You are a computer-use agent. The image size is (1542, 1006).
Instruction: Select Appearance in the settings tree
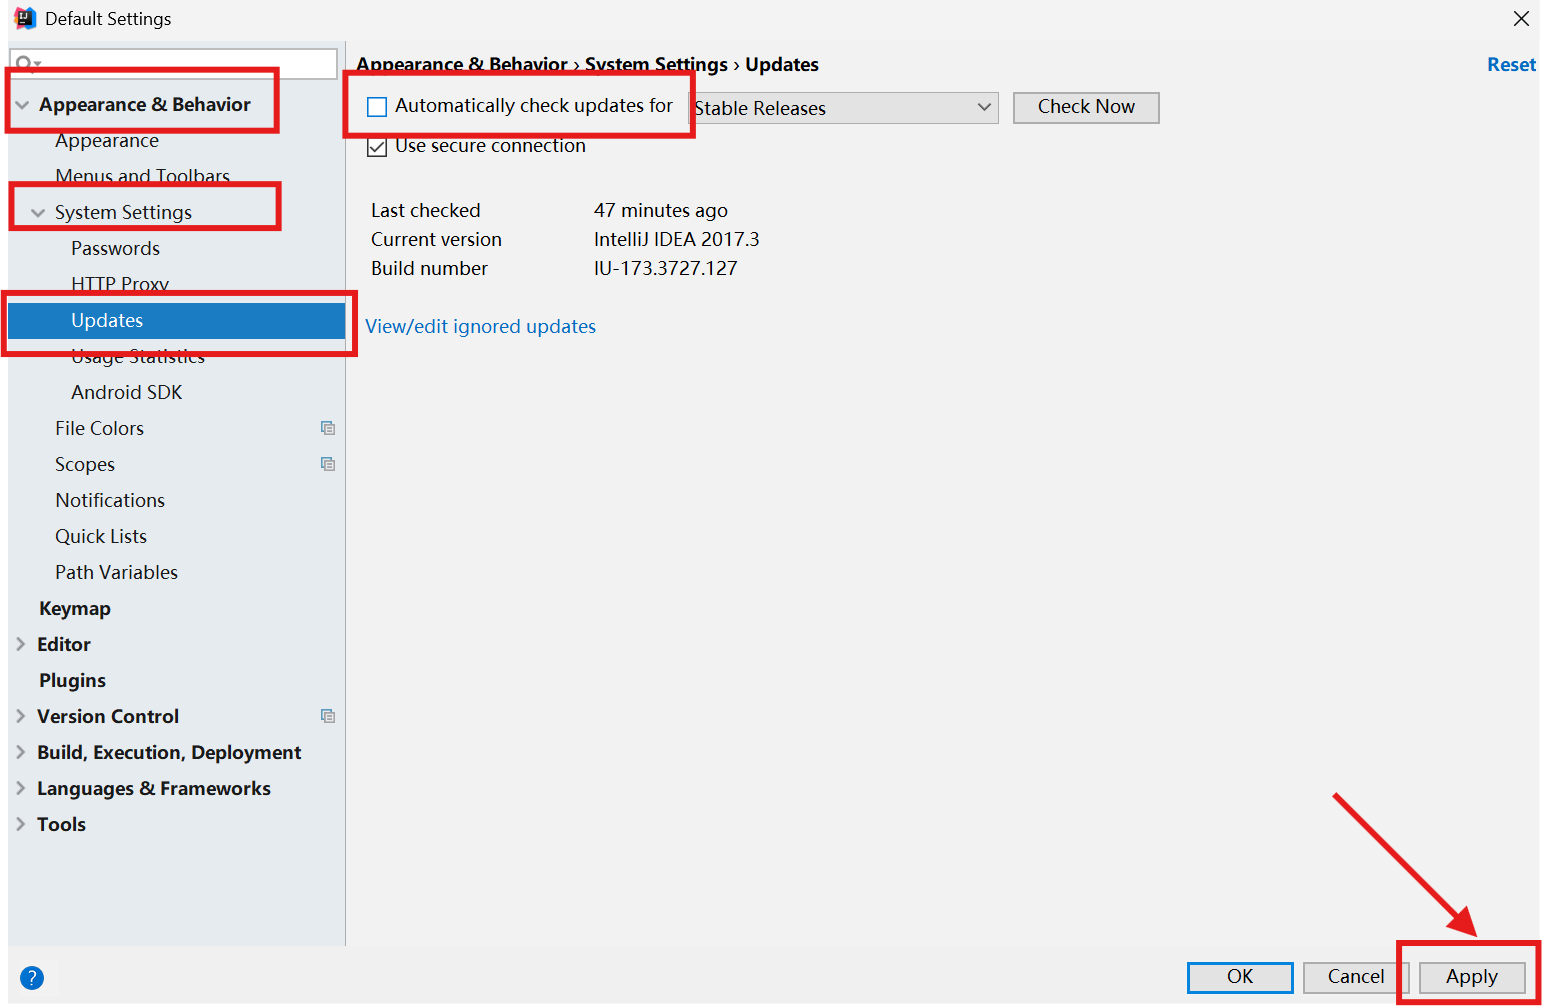coord(107,141)
